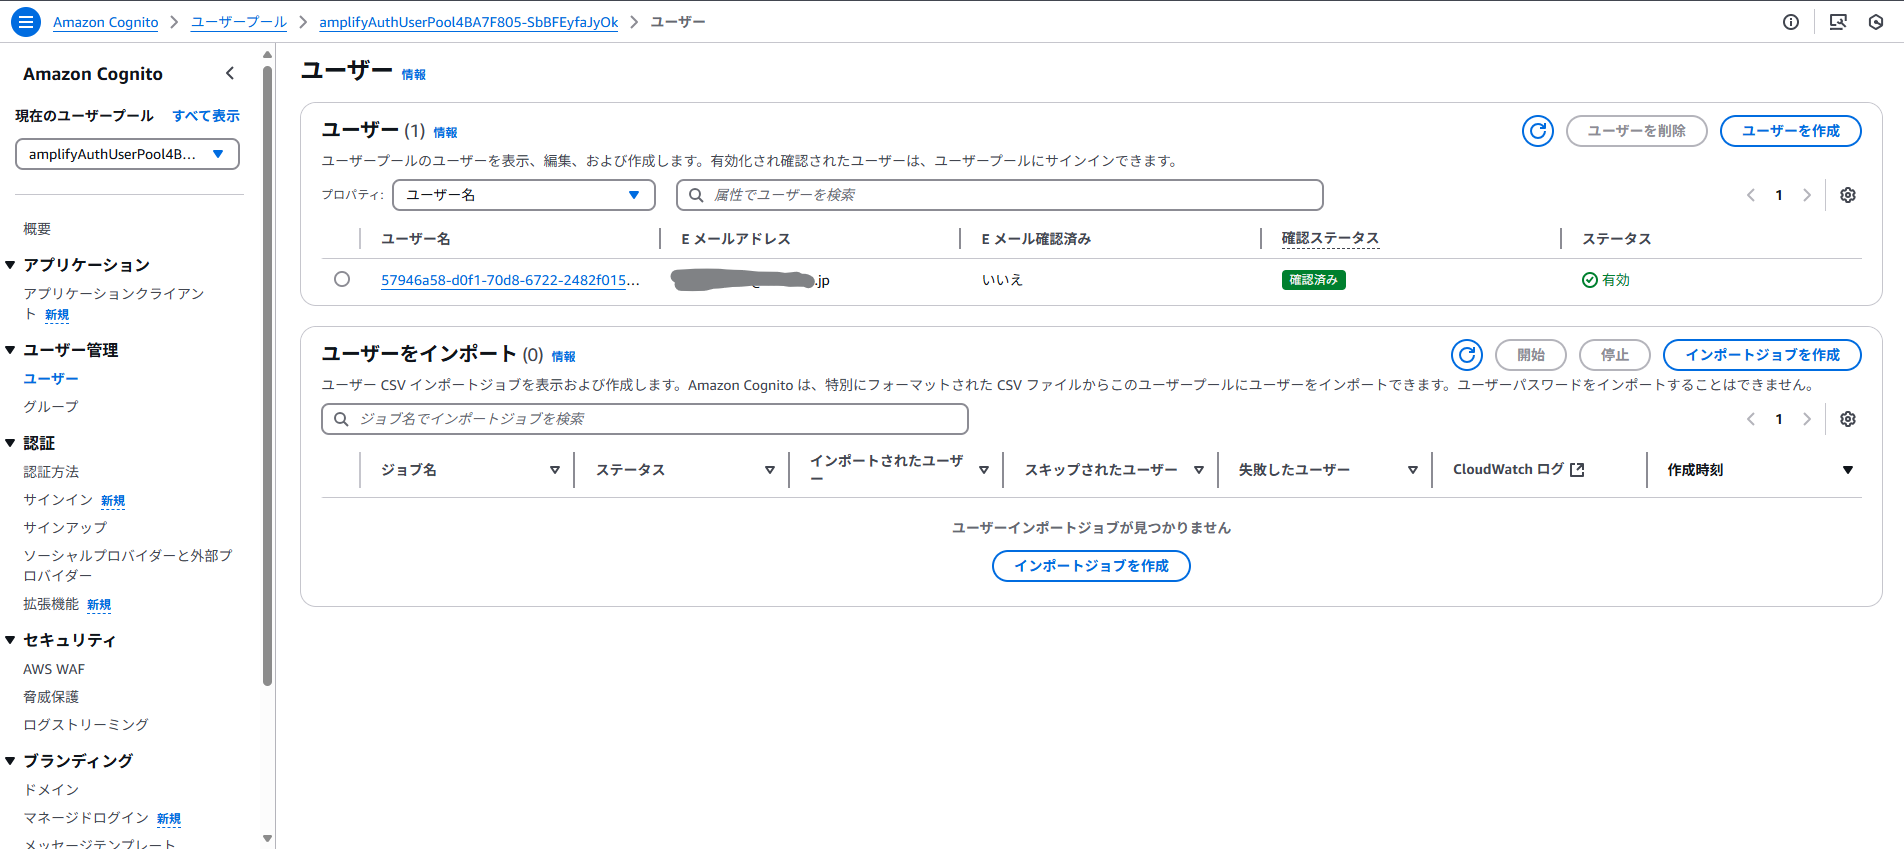Screen dimensions: 1904x849
Task: Click the ユーザーを削除 button
Action: click(1636, 131)
